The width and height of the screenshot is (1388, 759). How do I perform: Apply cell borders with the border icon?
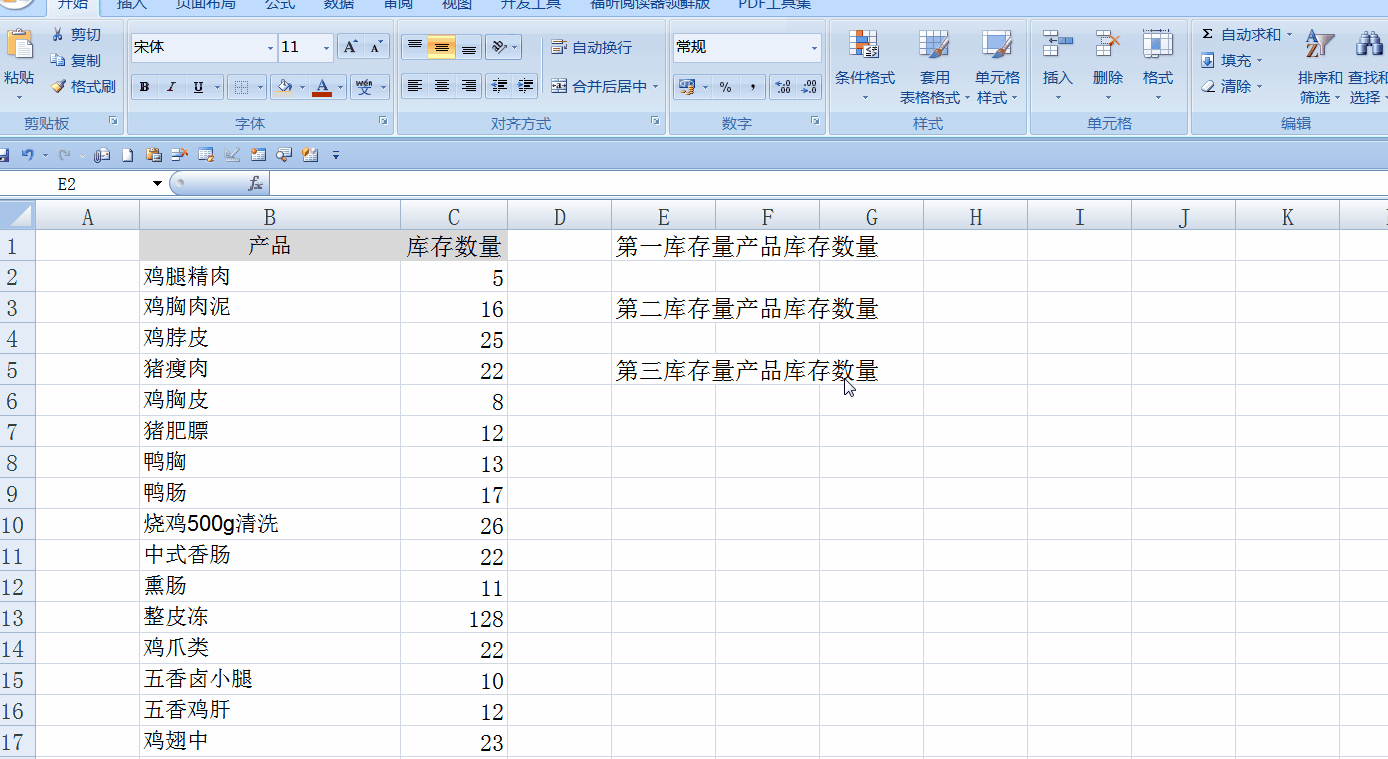tap(241, 87)
